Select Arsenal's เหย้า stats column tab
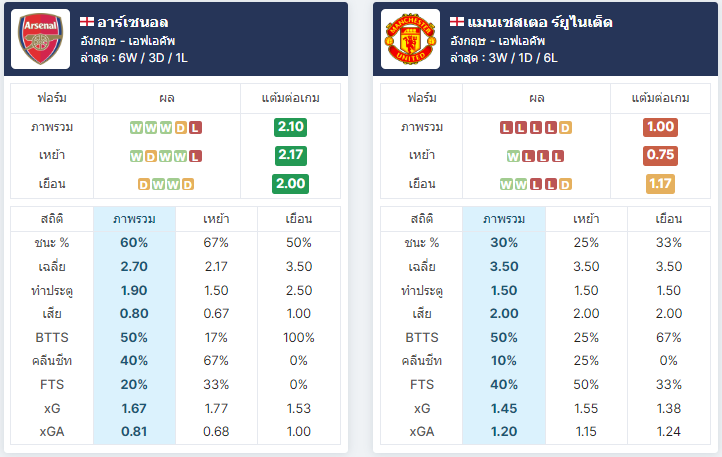The image size is (722, 457). [216, 219]
